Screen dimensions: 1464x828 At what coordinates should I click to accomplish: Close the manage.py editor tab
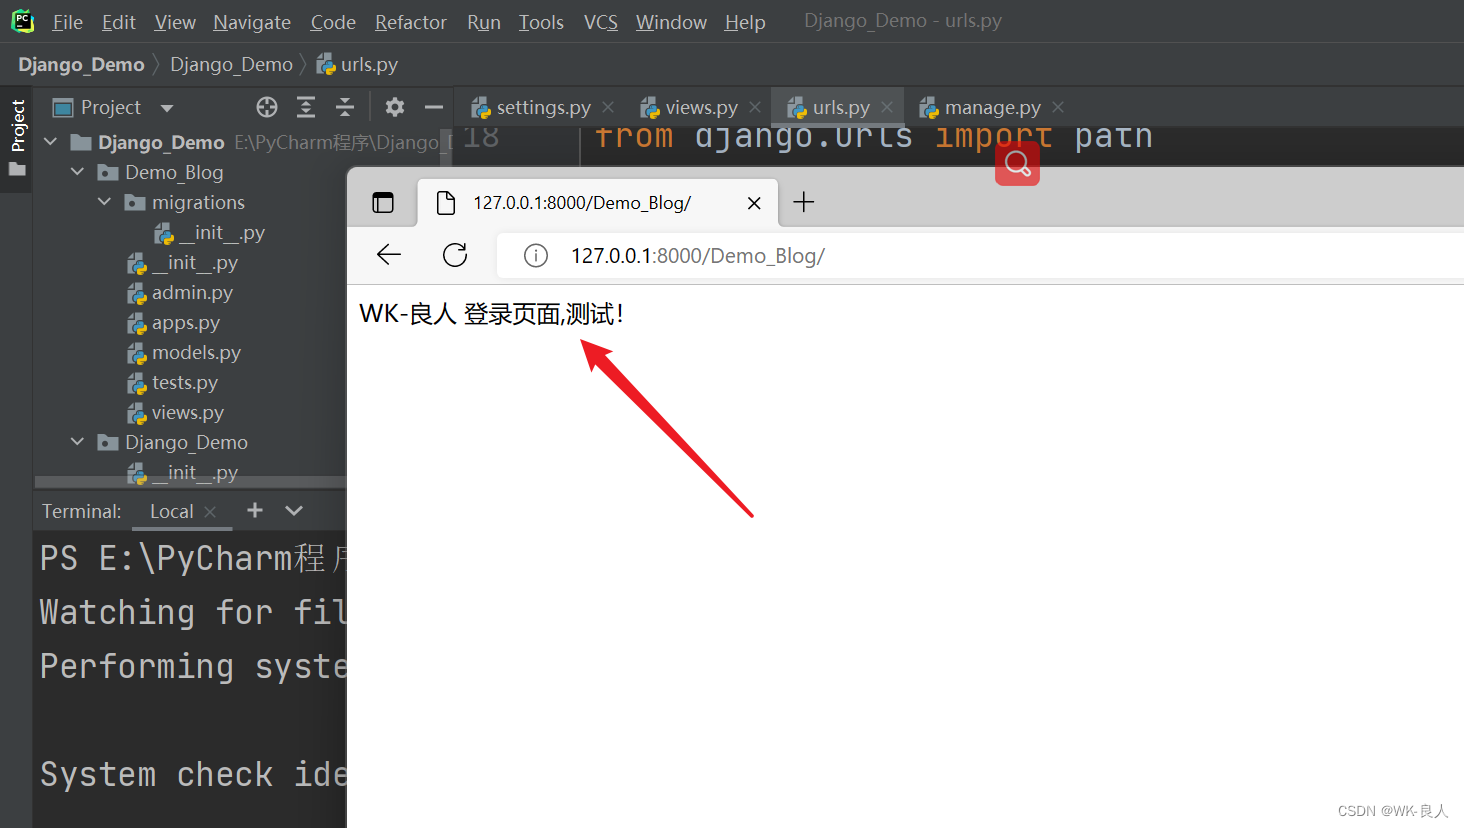pos(1058,107)
